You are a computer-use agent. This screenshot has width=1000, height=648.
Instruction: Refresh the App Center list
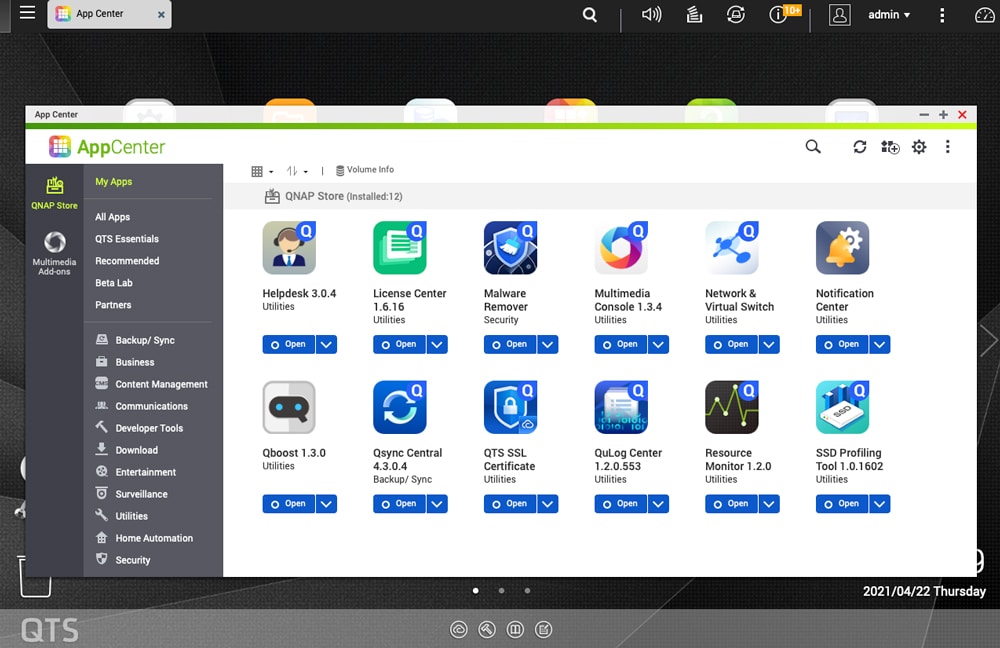[x=860, y=147]
